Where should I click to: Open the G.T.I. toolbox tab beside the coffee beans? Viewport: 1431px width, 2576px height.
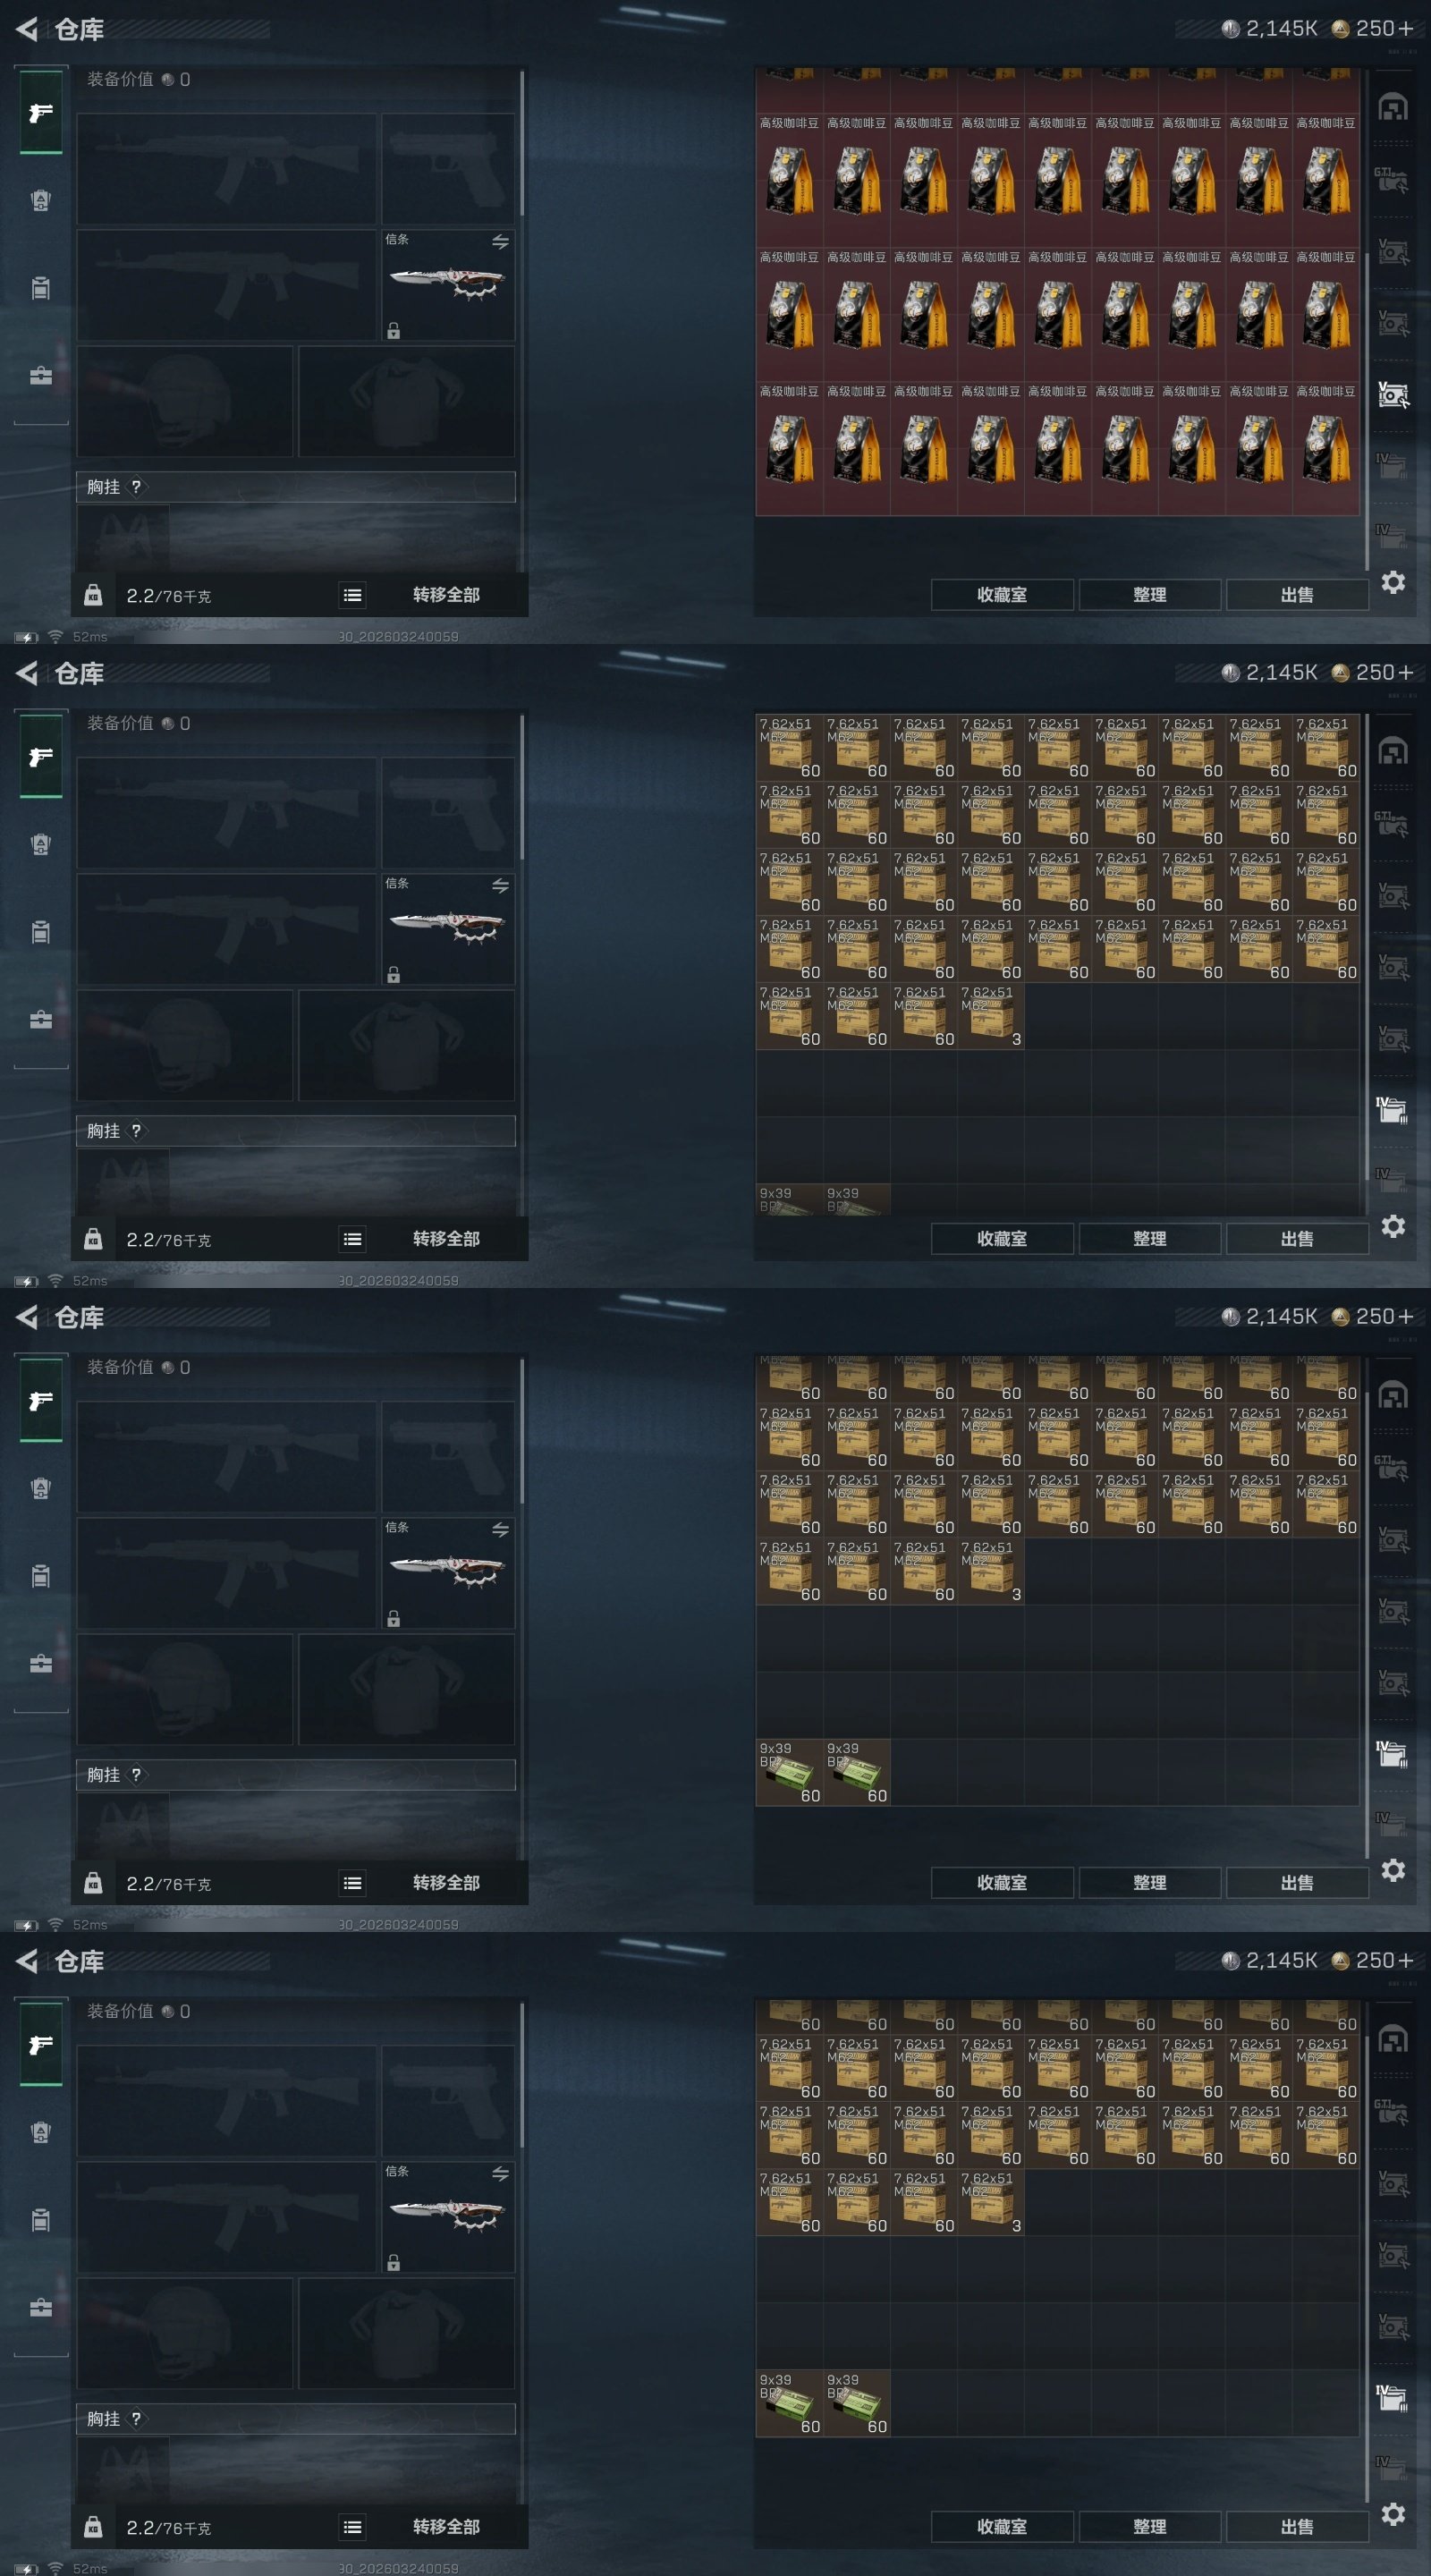click(x=1392, y=180)
